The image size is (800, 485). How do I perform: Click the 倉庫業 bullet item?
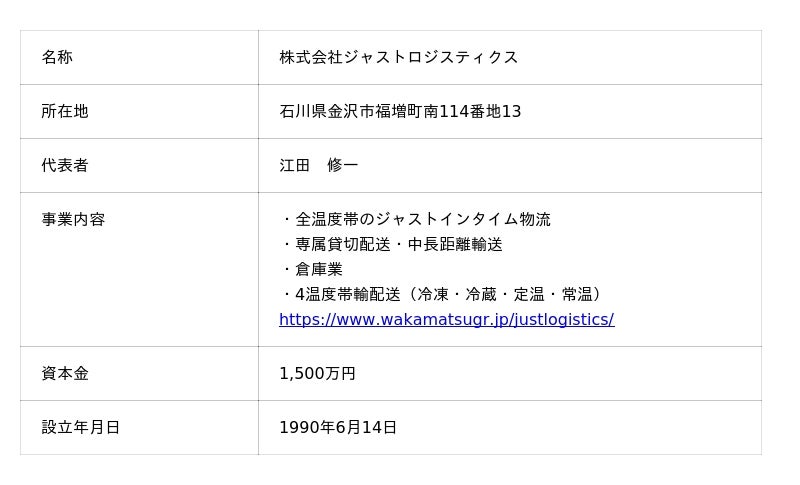click(x=319, y=270)
